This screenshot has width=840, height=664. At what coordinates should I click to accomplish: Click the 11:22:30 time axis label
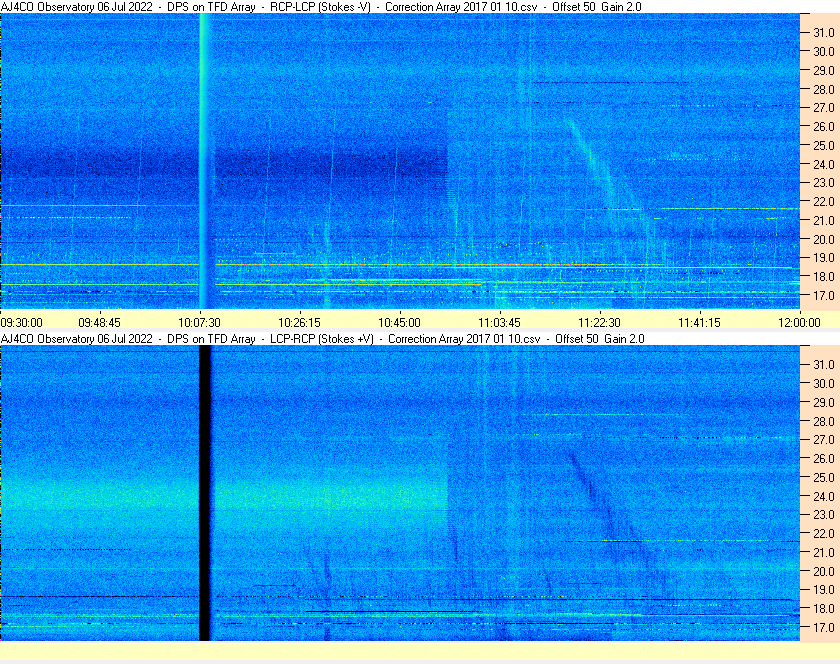coord(599,323)
